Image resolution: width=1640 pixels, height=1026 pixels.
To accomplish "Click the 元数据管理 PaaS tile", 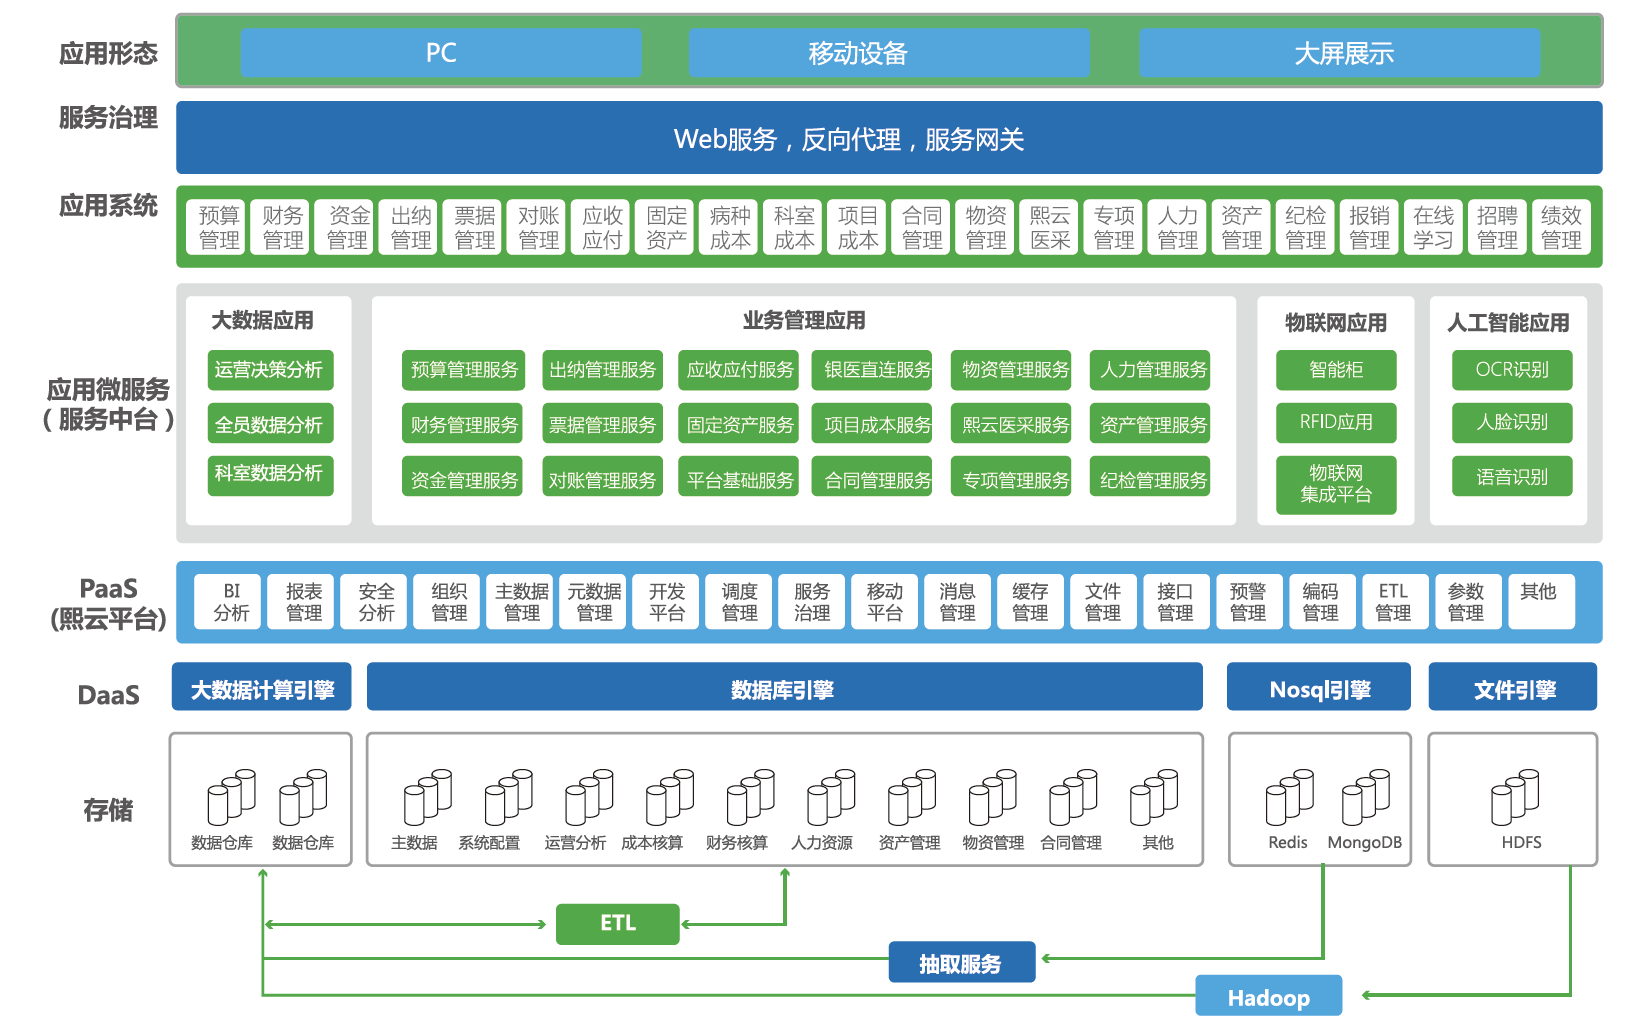I will click(x=594, y=601).
